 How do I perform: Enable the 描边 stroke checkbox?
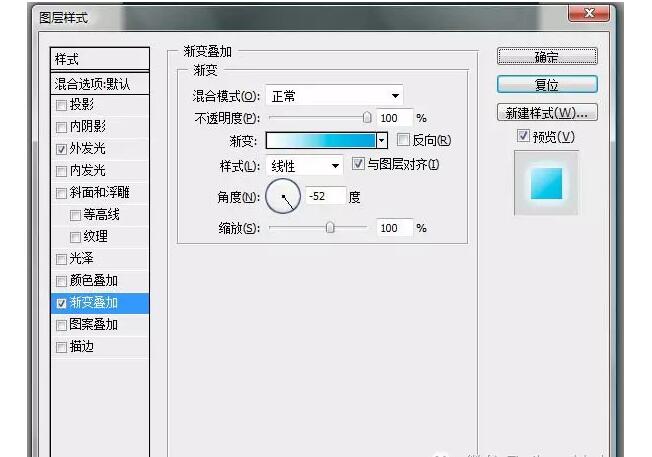[x=61, y=347]
